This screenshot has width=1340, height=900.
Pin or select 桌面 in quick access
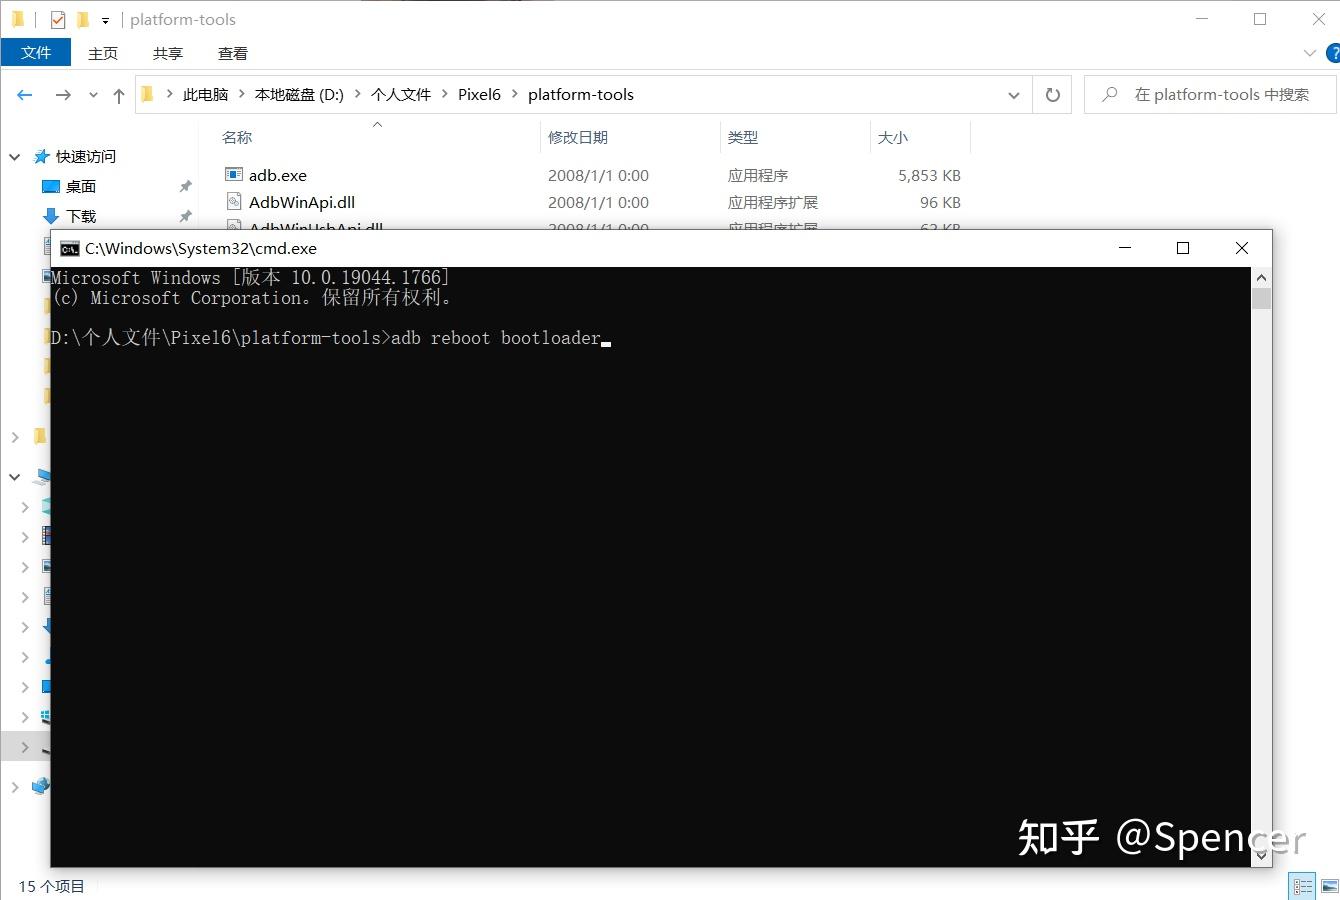point(81,186)
